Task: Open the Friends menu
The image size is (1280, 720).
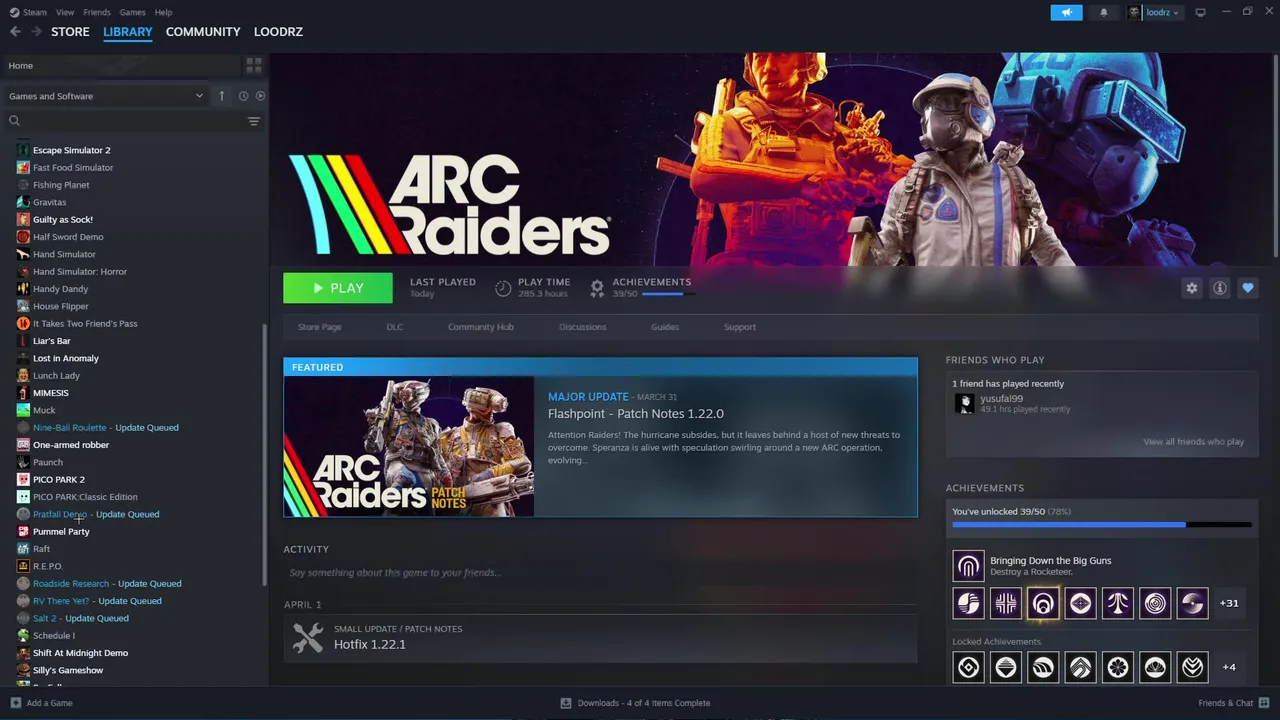Action: (97, 12)
